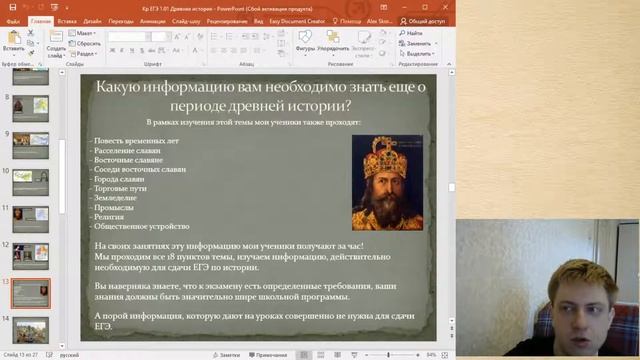The image size is (640, 360).
Task: Toggle Bold (Ж) formatting
Action: coord(112,50)
